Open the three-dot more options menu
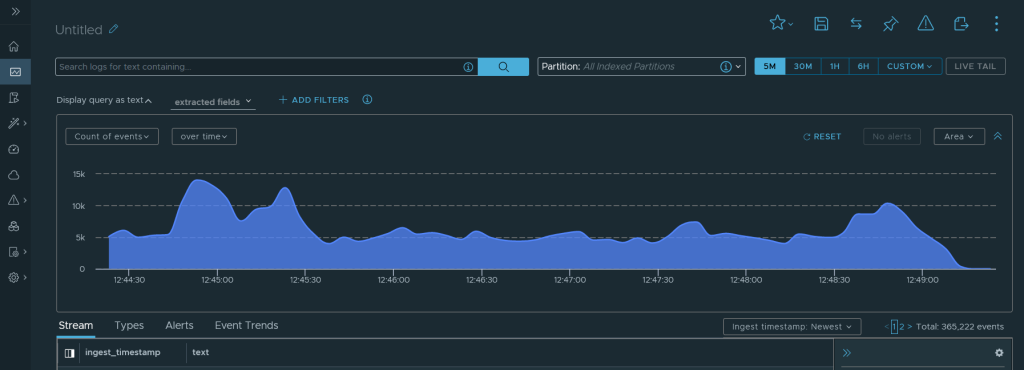 [x=996, y=24]
